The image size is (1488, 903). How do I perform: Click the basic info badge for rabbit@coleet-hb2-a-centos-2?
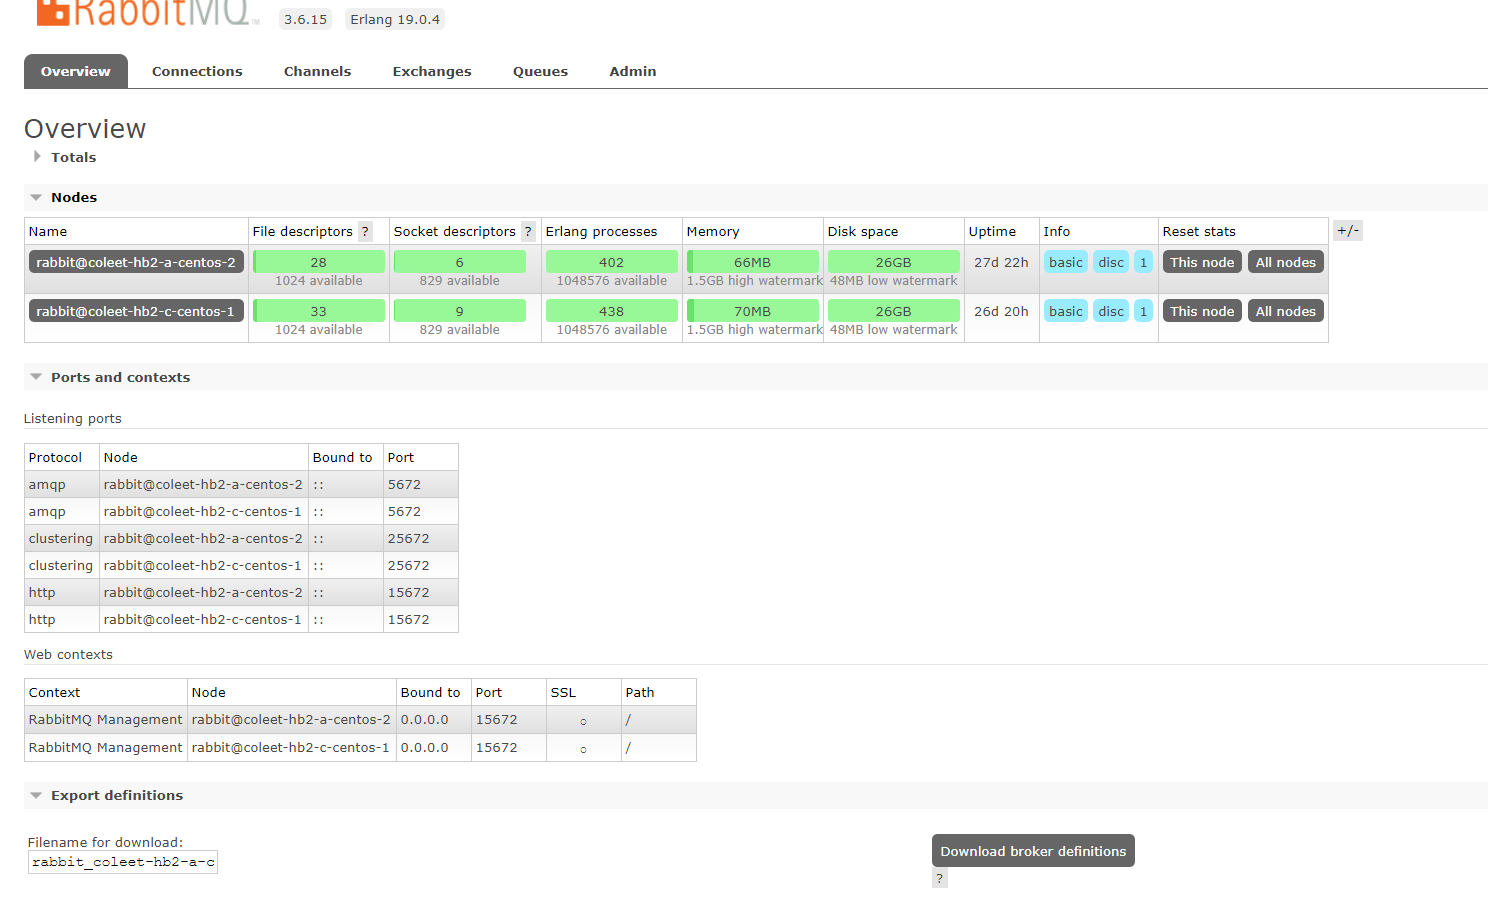coord(1065,261)
